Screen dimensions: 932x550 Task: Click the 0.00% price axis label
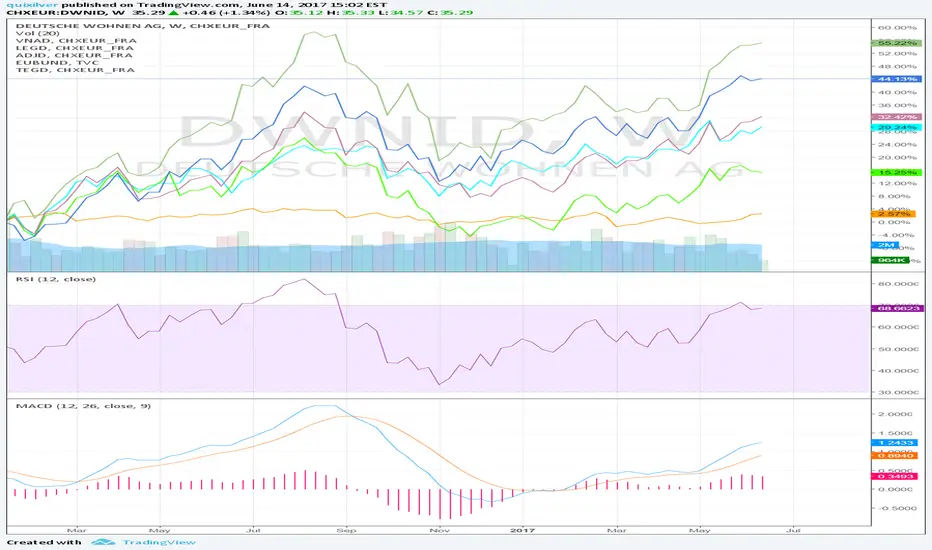click(894, 222)
